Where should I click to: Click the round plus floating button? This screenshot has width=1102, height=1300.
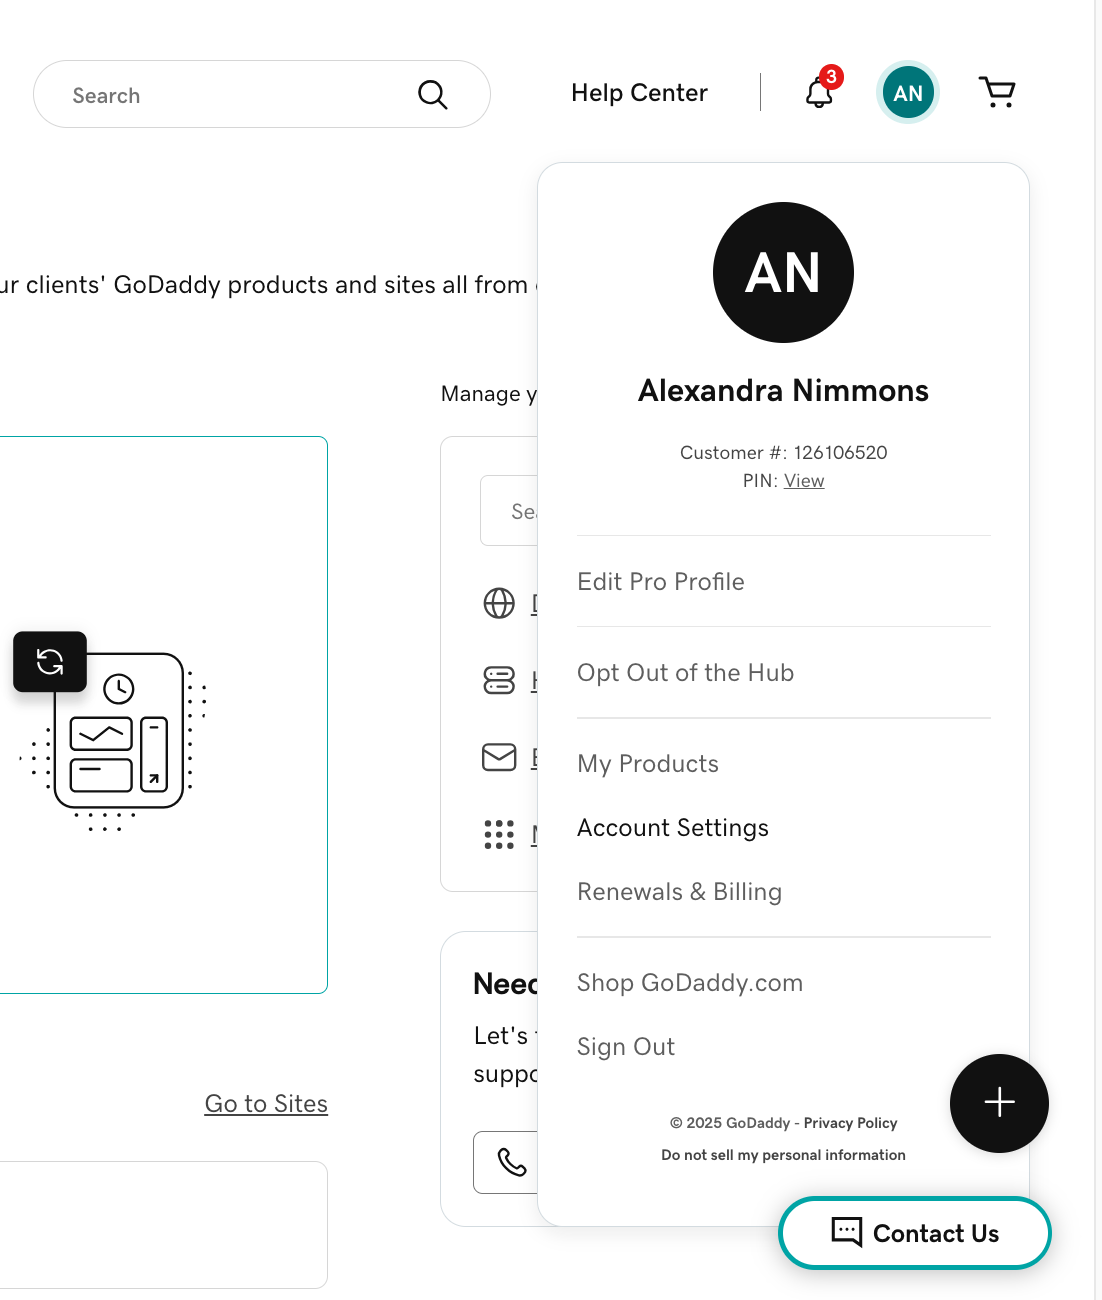[x=999, y=1103]
